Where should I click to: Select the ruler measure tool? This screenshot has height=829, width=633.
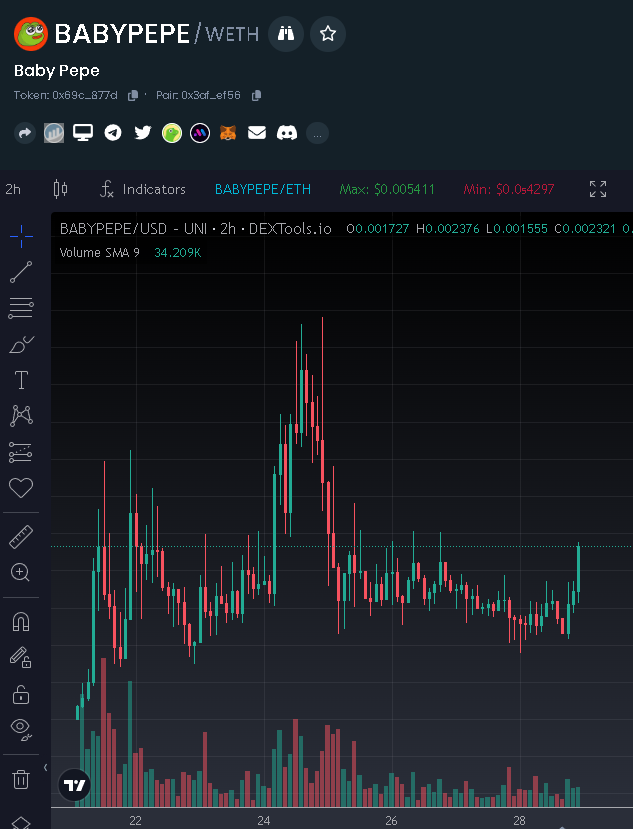[21, 537]
